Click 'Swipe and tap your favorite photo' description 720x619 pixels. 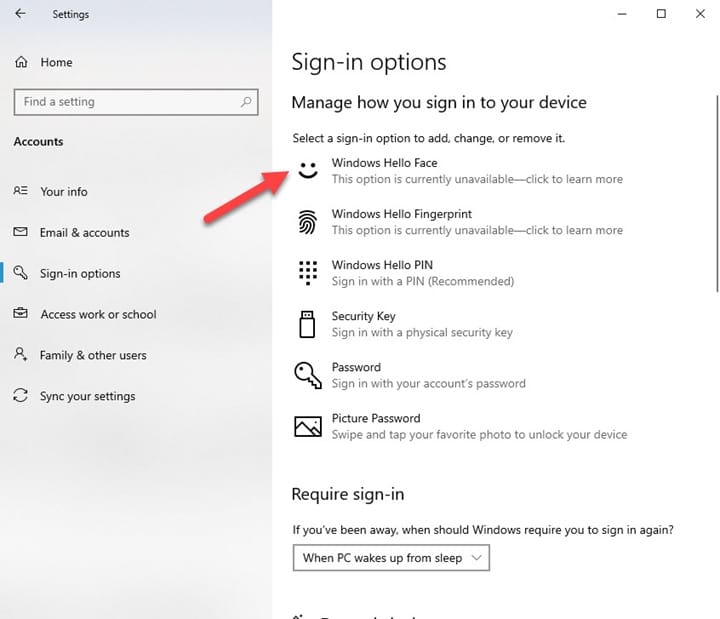point(479,434)
